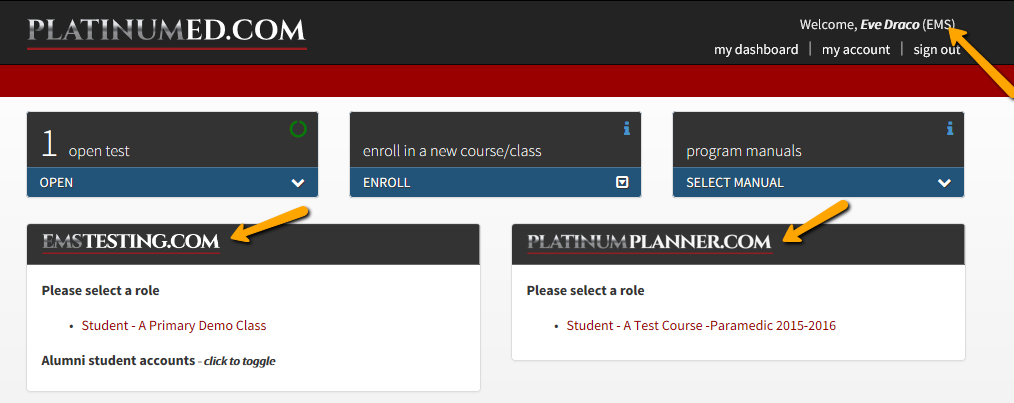
Task: Click the Eve Draco user name
Action: tap(890, 25)
